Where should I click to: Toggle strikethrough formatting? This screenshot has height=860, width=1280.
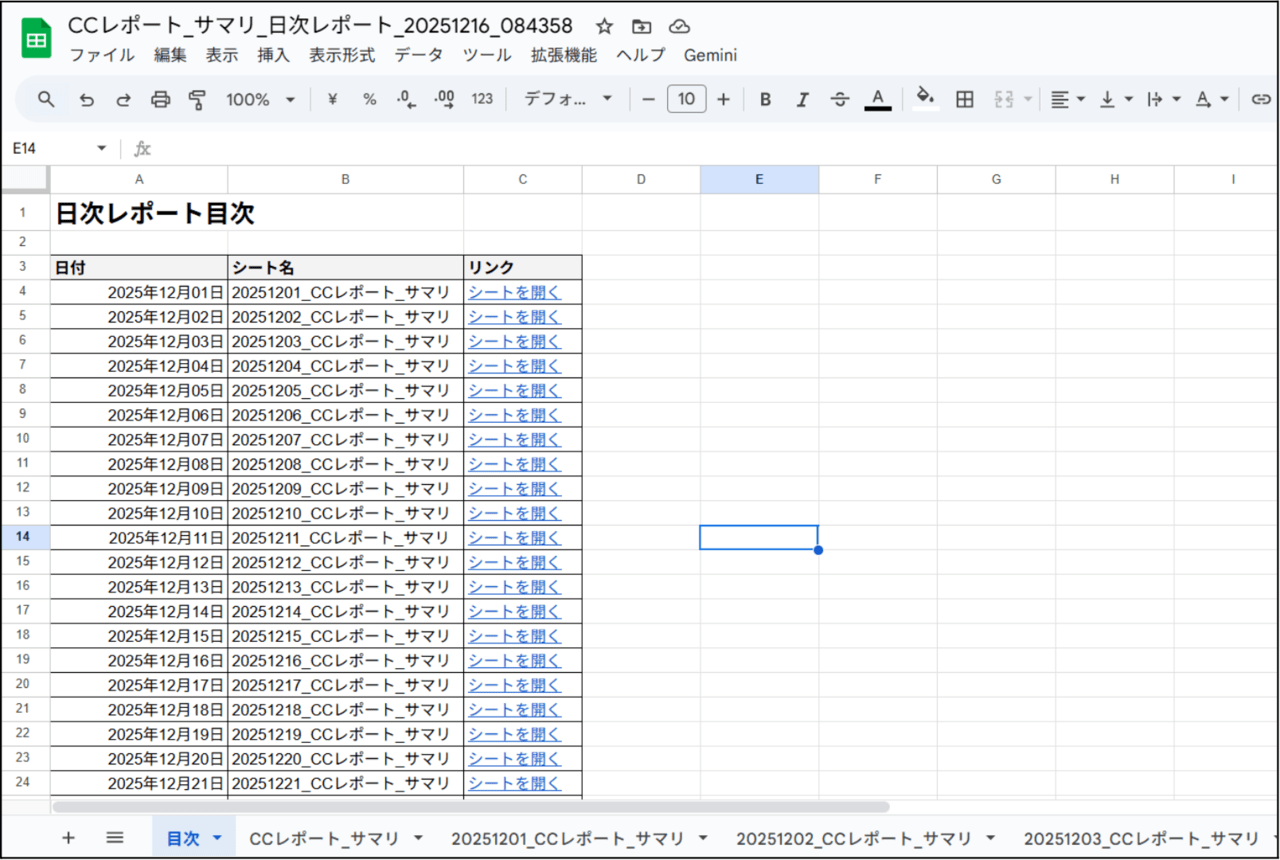(x=840, y=99)
